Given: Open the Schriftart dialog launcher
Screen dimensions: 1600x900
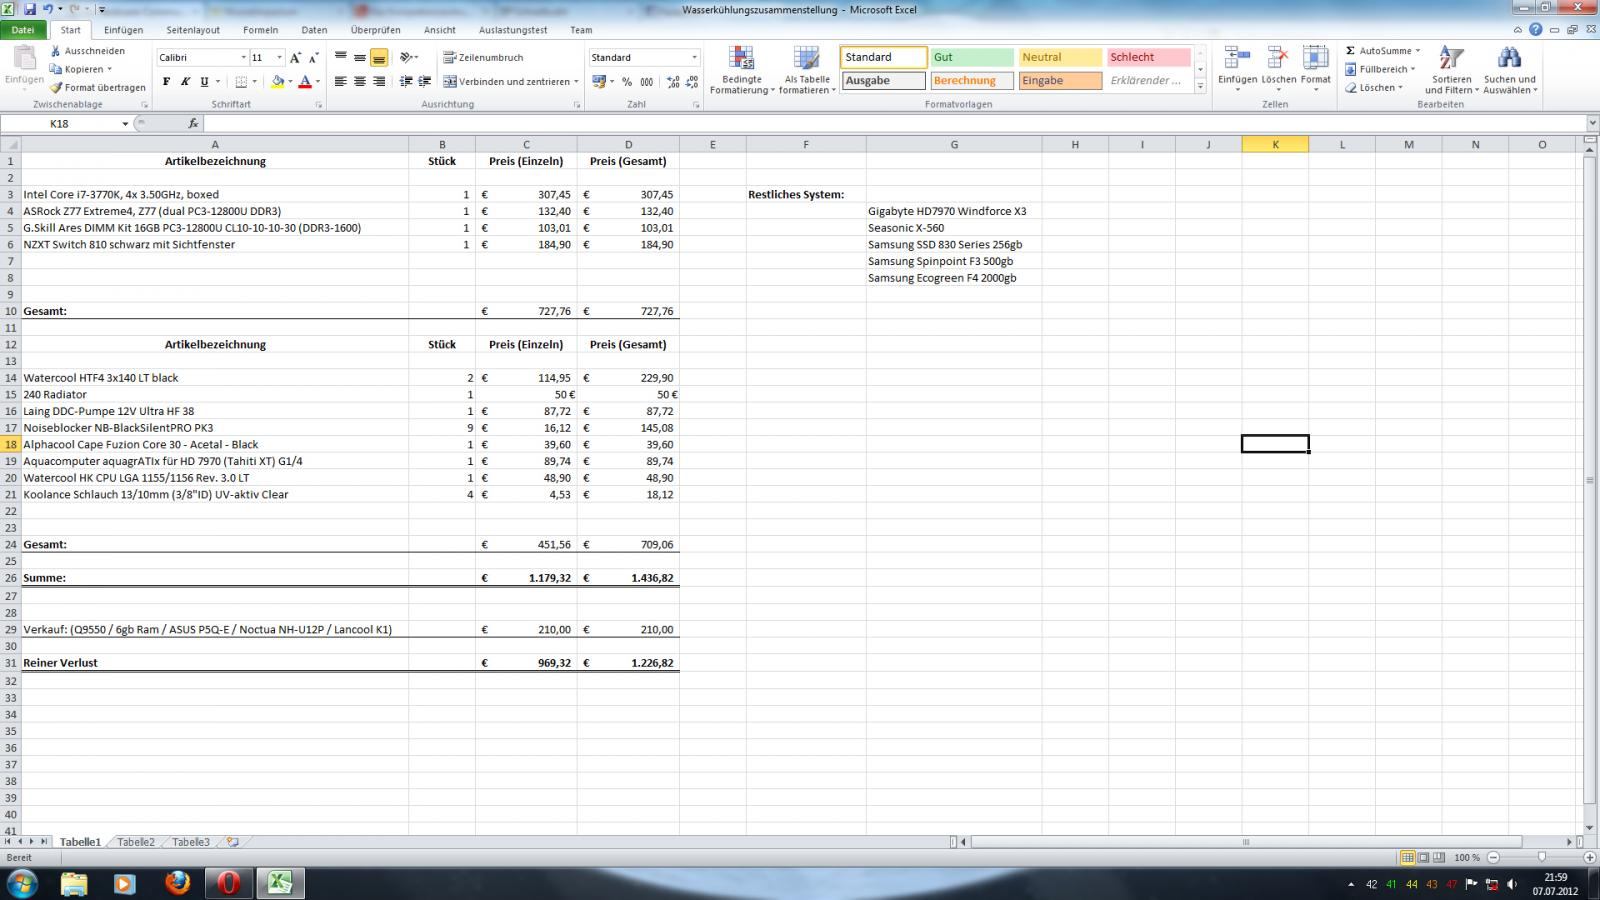Looking at the screenshot, I should pyautogui.click(x=319, y=105).
